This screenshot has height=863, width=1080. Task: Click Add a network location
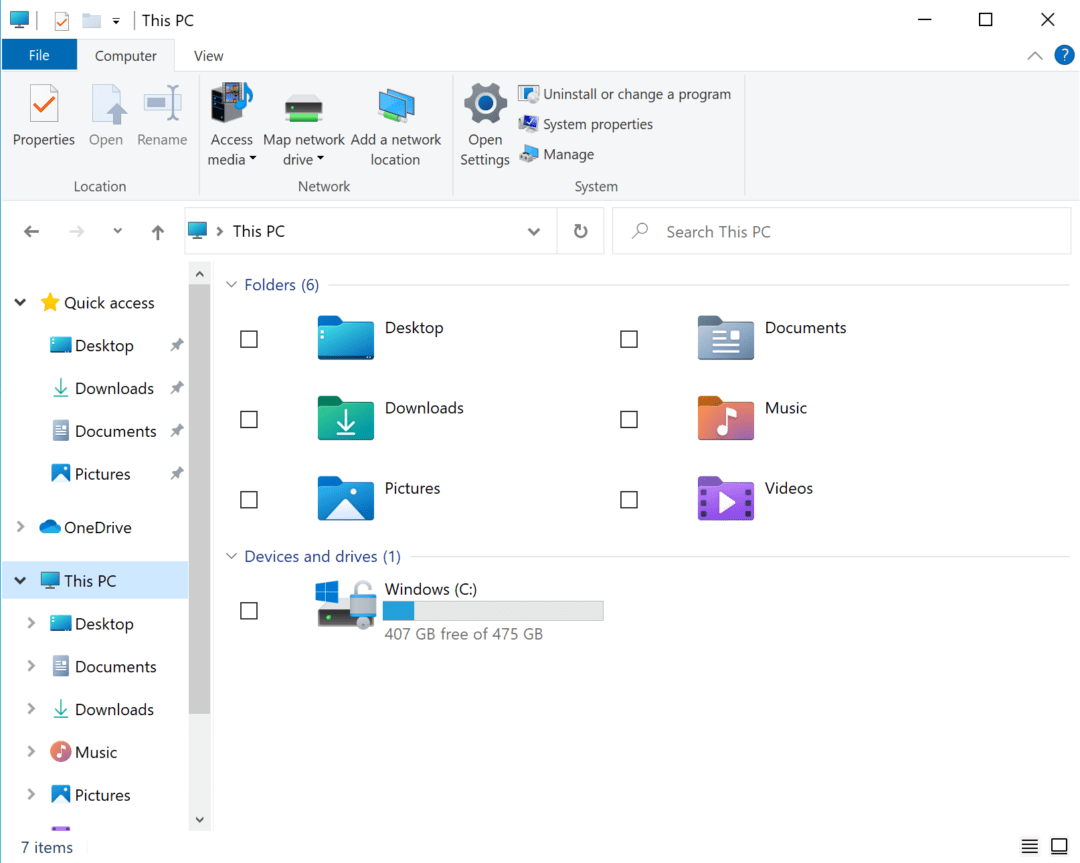pyautogui.click(x=396, y=120)
